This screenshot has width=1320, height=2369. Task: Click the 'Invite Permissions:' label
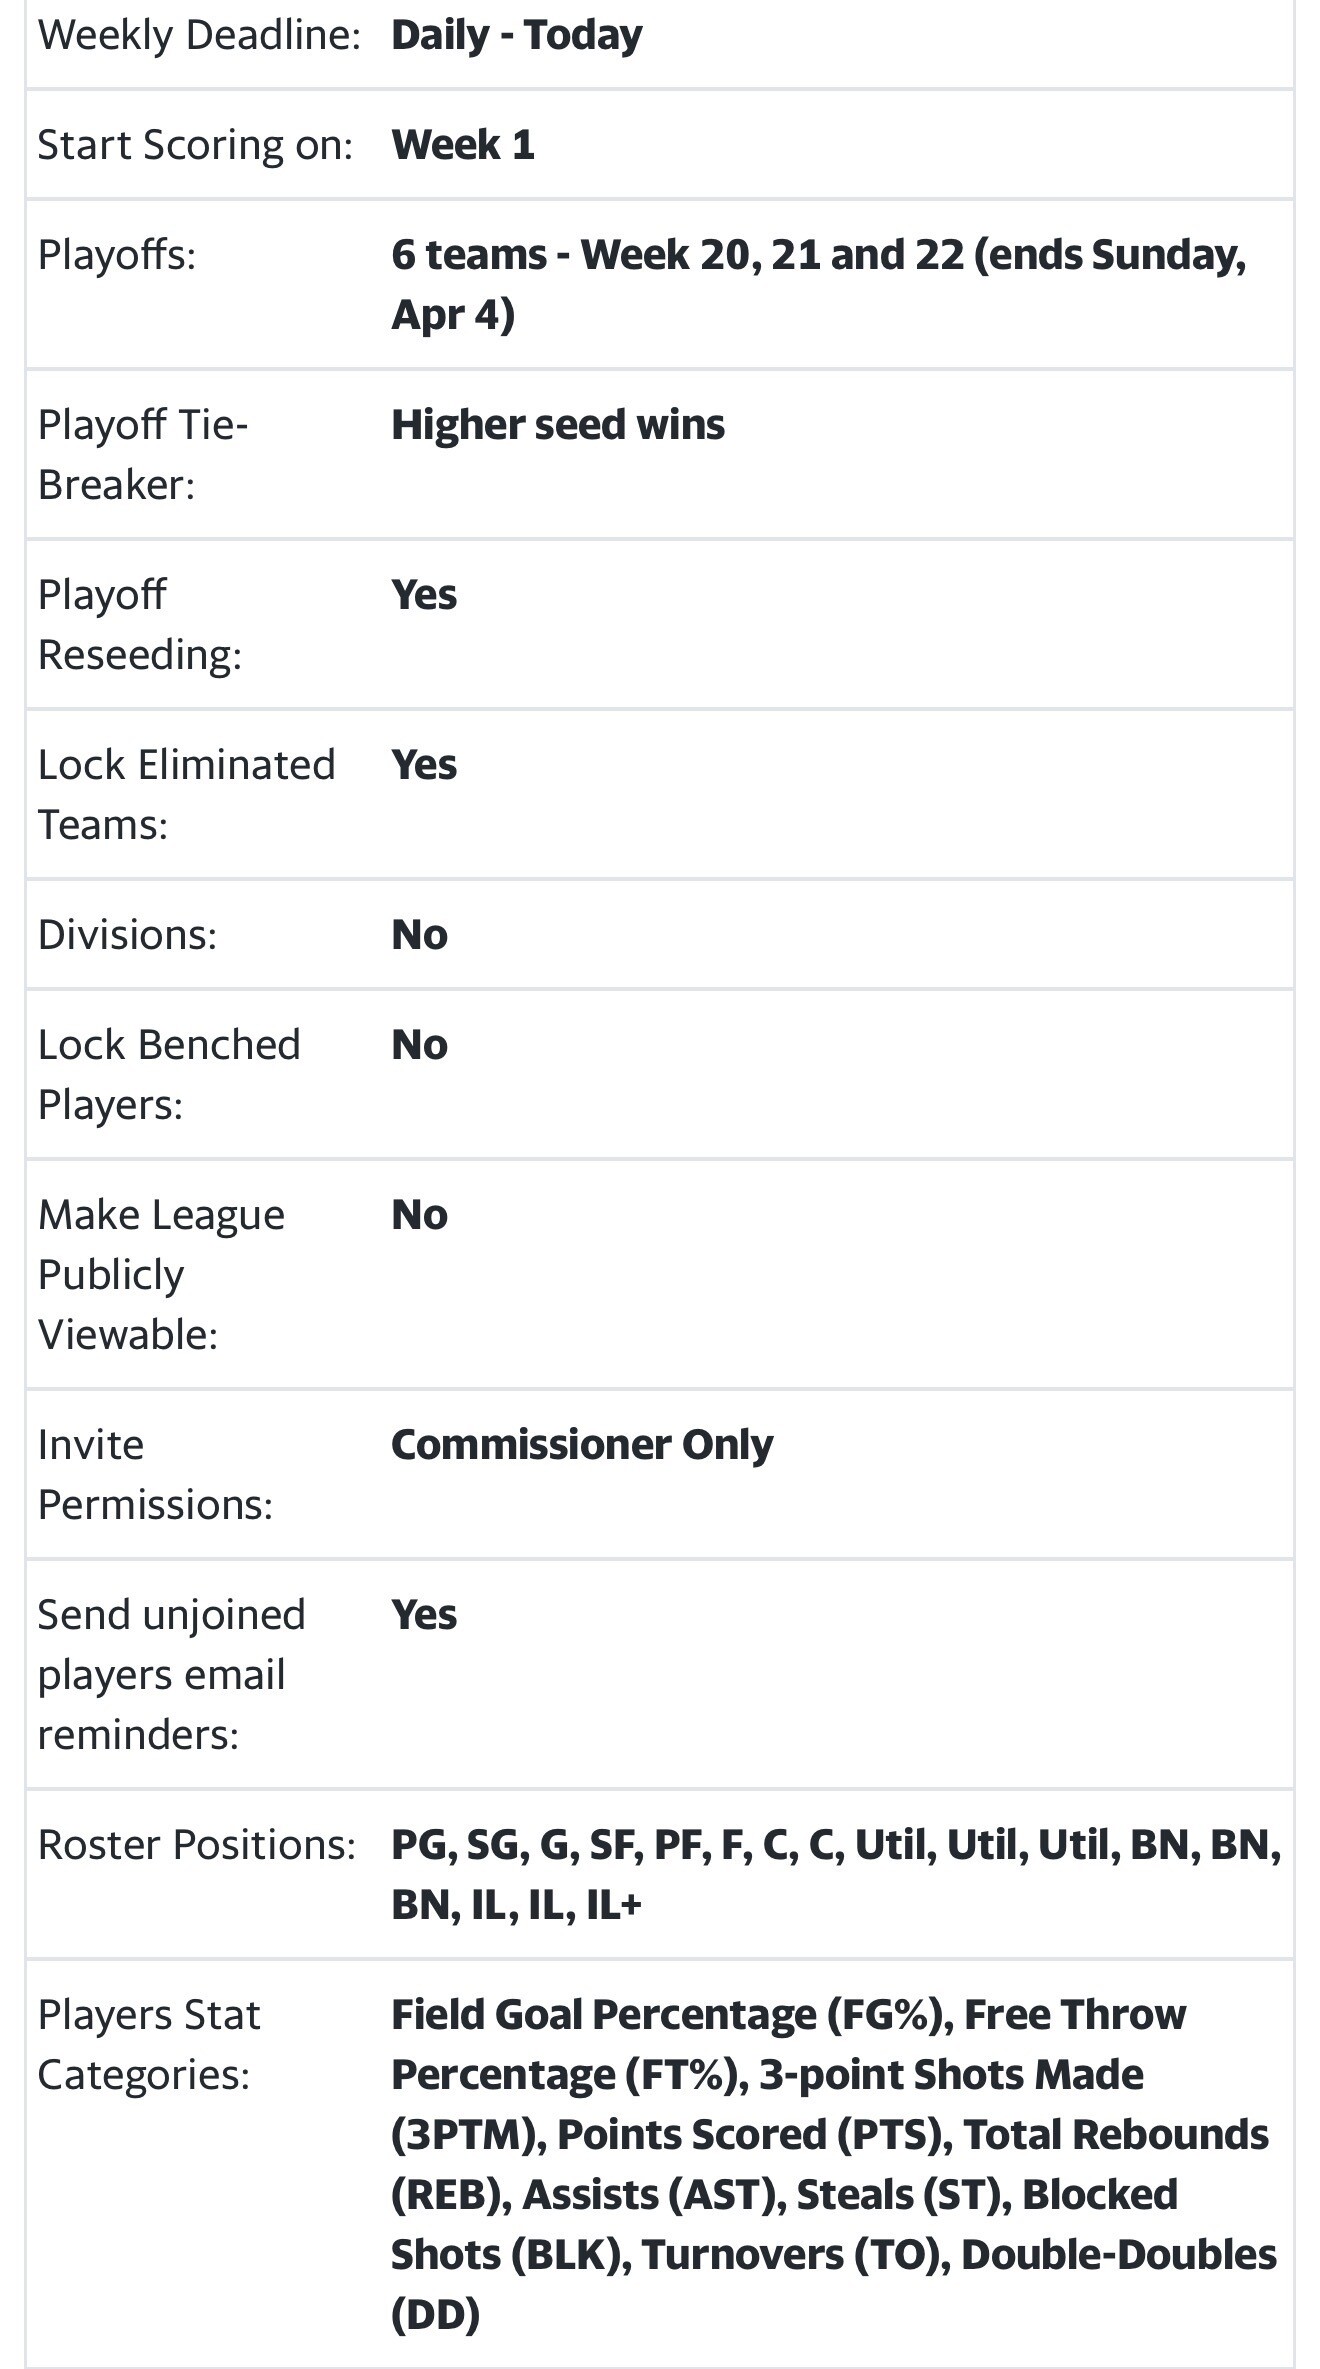coord(155,1475)
